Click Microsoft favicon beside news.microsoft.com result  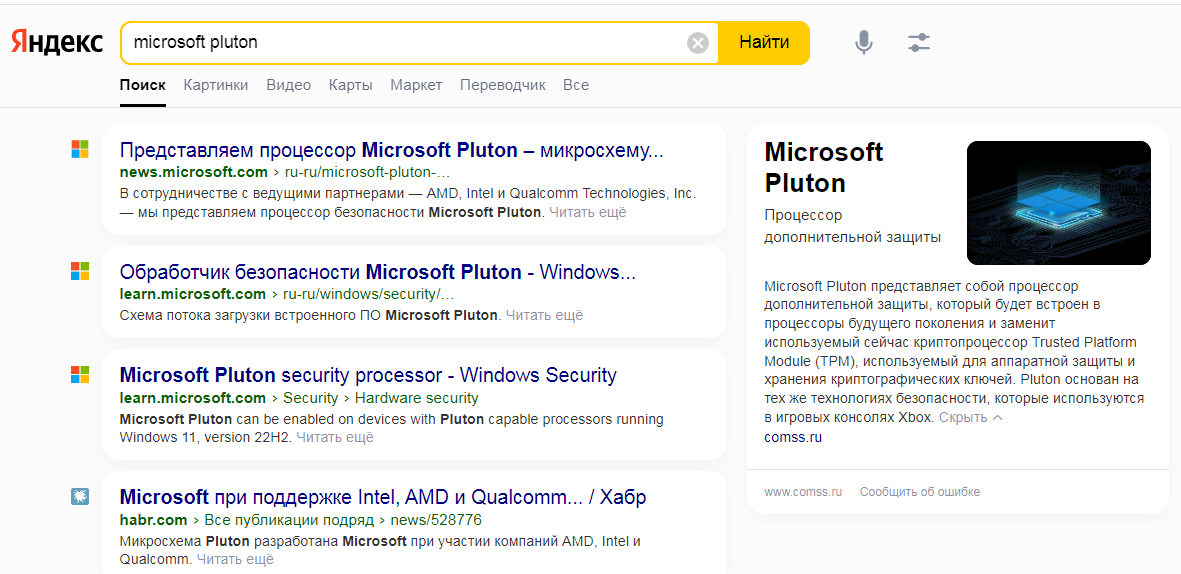click(x=80, y=149)
